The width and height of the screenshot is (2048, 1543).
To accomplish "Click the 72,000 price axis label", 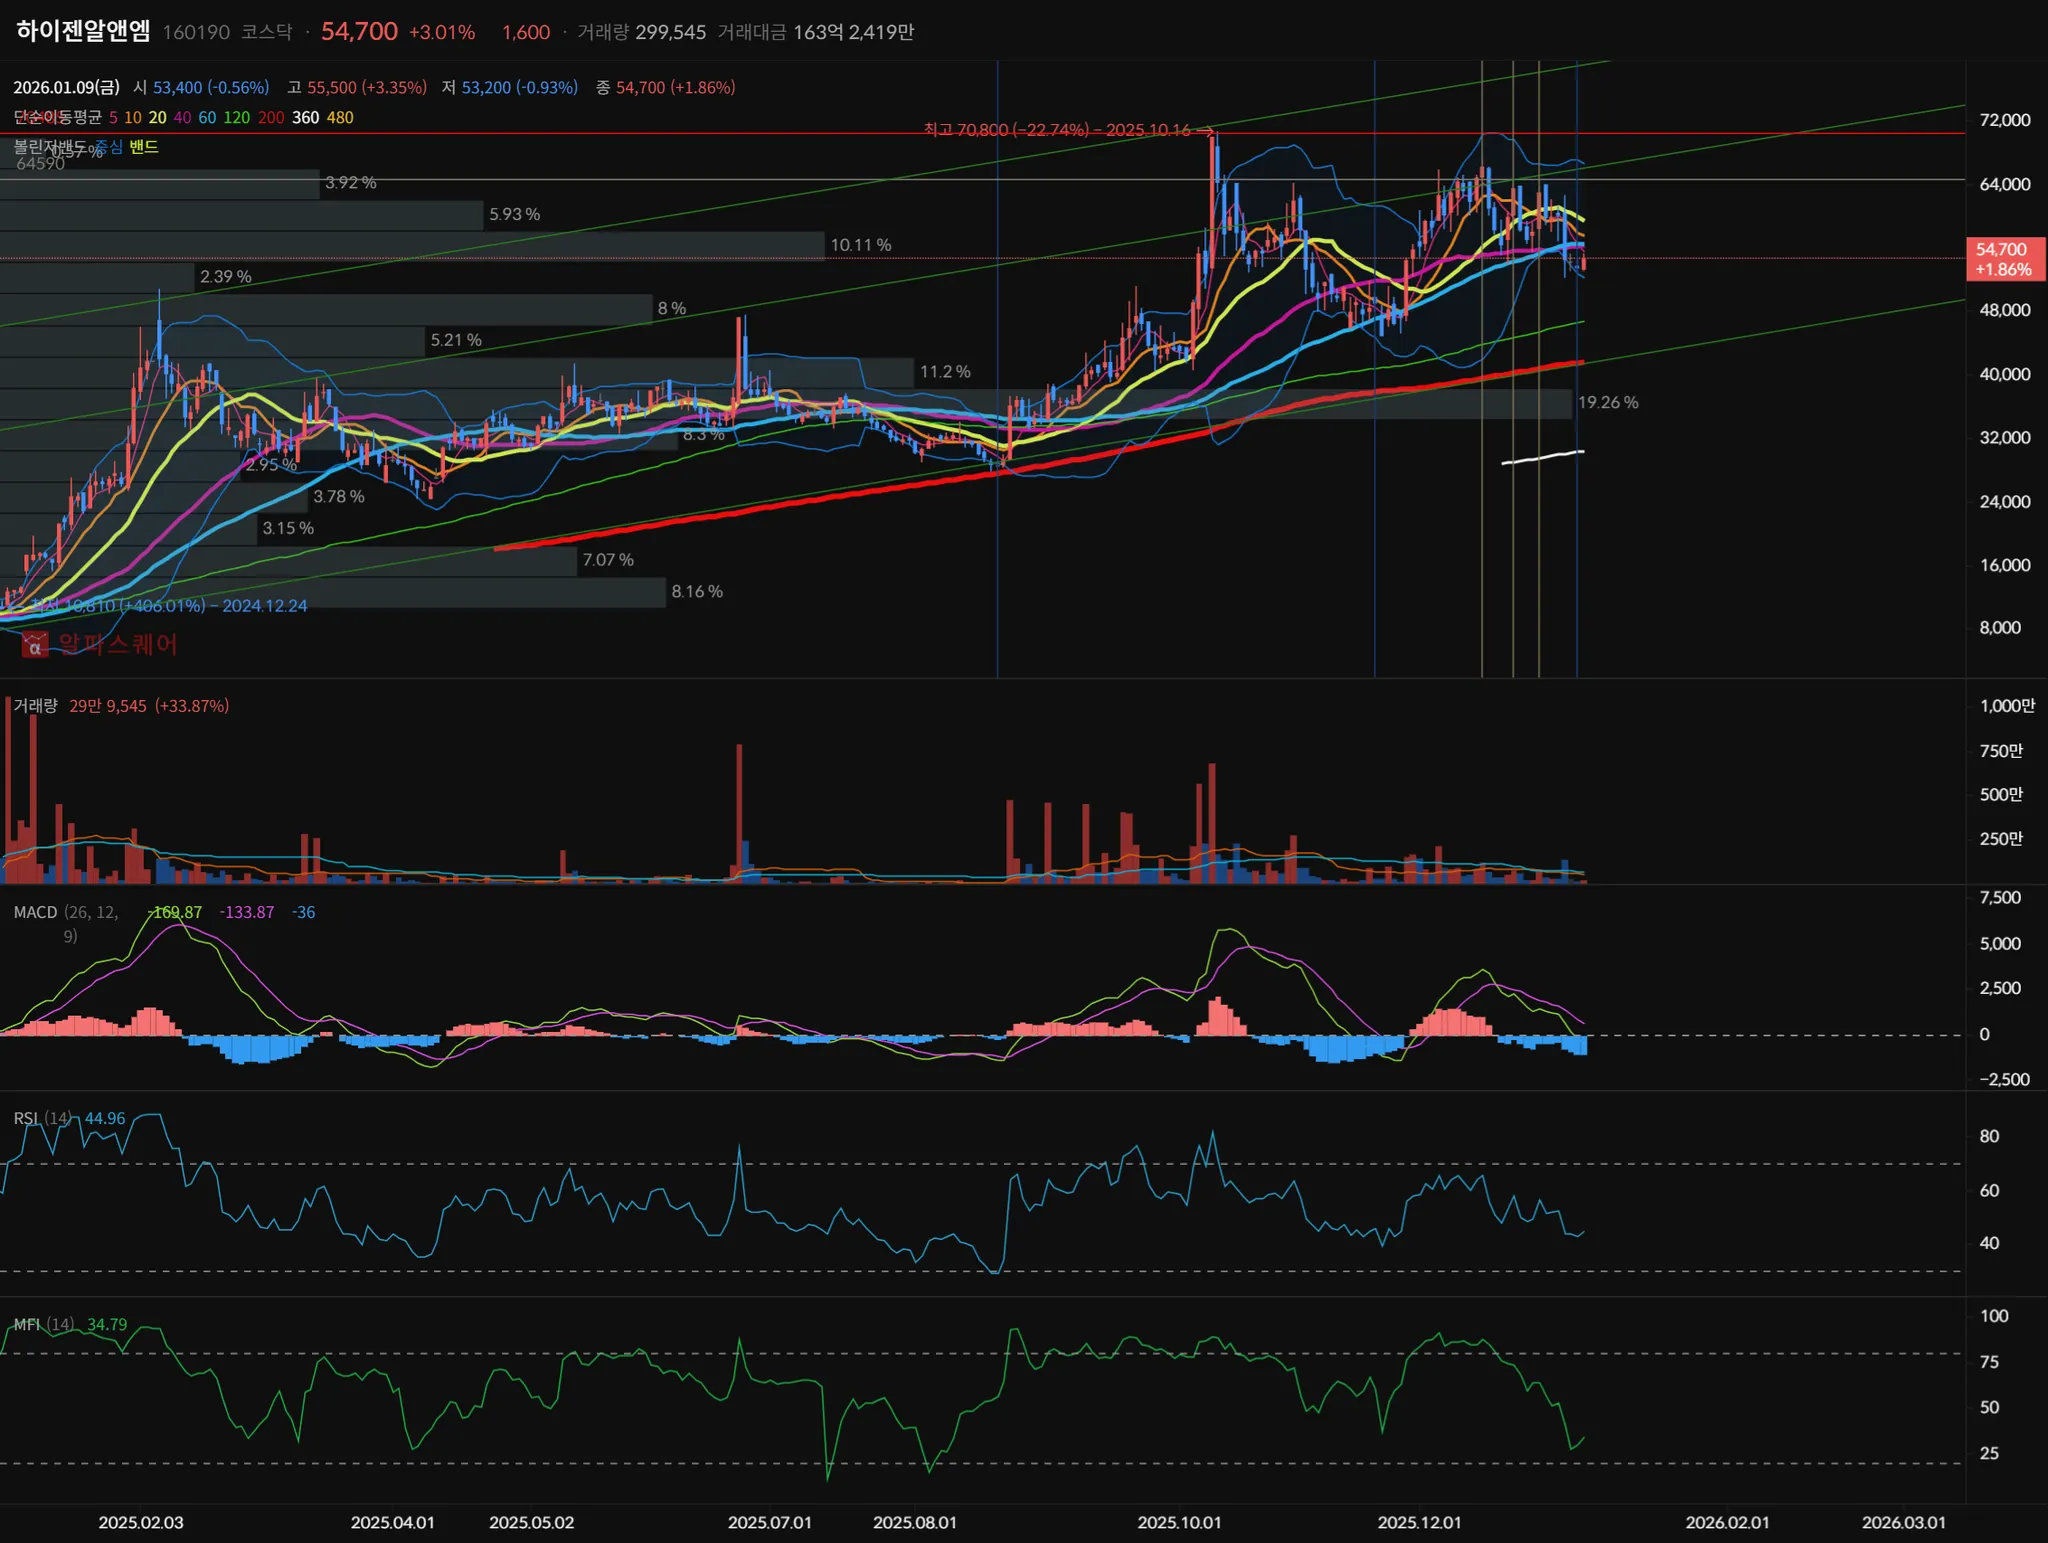I will [2004, 120].
